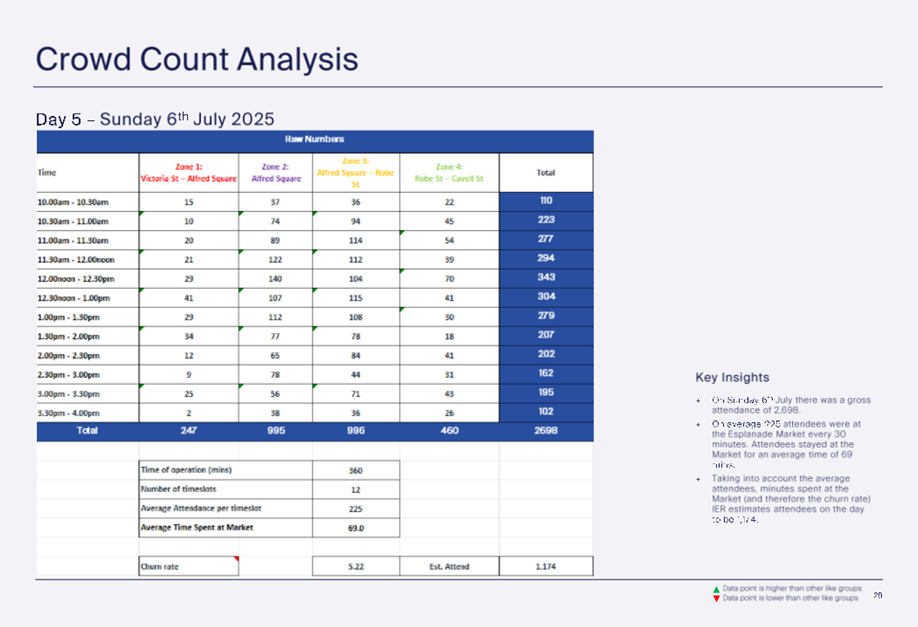The width and height of the screenshot is (918, 627).
Task: Click the Average Time Spent at Market value
Action: coord(355,528)
